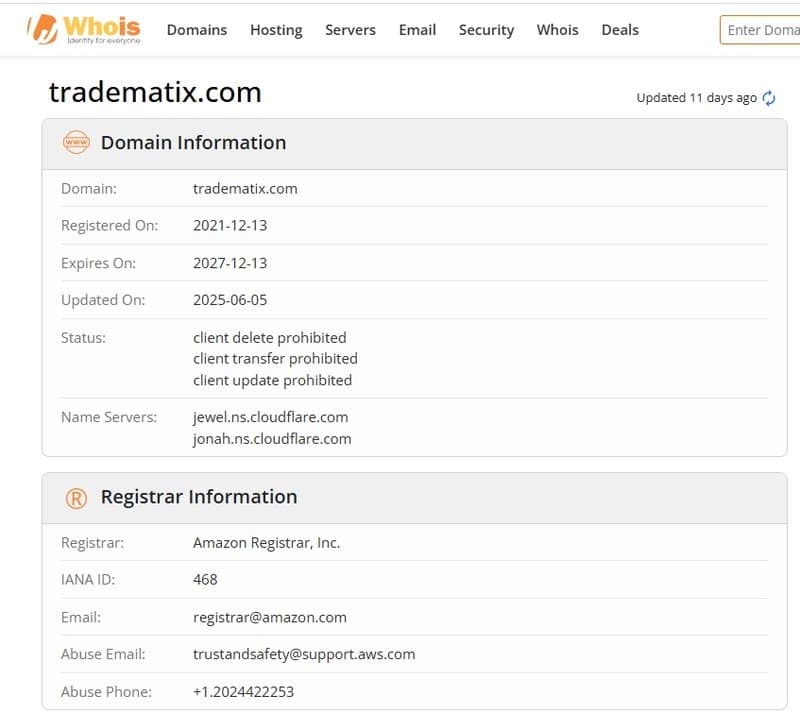Click the Registrar label
Viewport: 800px width, 713px height.
[x=92, y=543]
